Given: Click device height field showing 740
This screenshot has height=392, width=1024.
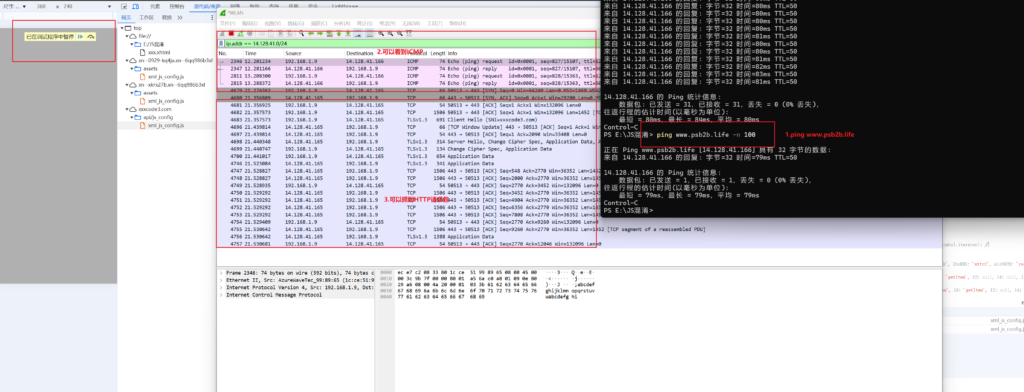Looking at the screenshot, I should [x=68, y=7].
